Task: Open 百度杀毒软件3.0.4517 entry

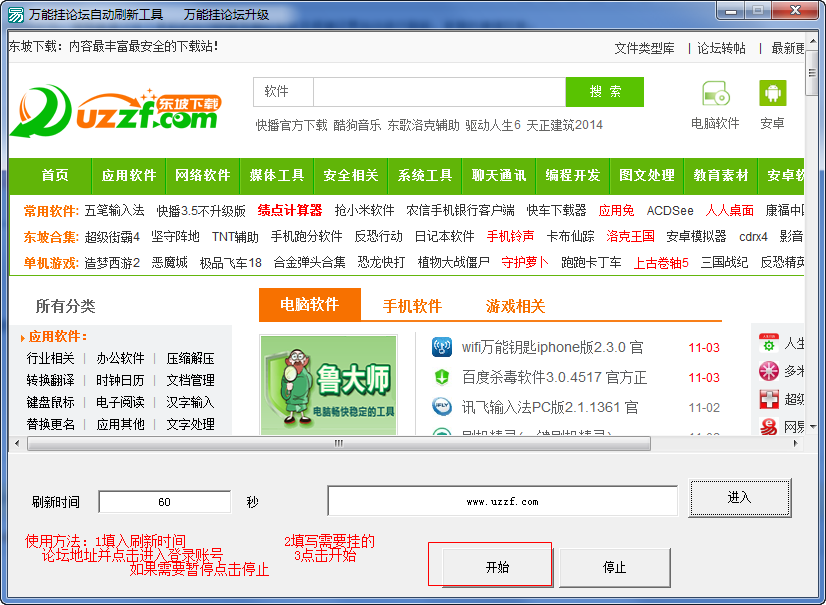Action: [x=554, y=377]
